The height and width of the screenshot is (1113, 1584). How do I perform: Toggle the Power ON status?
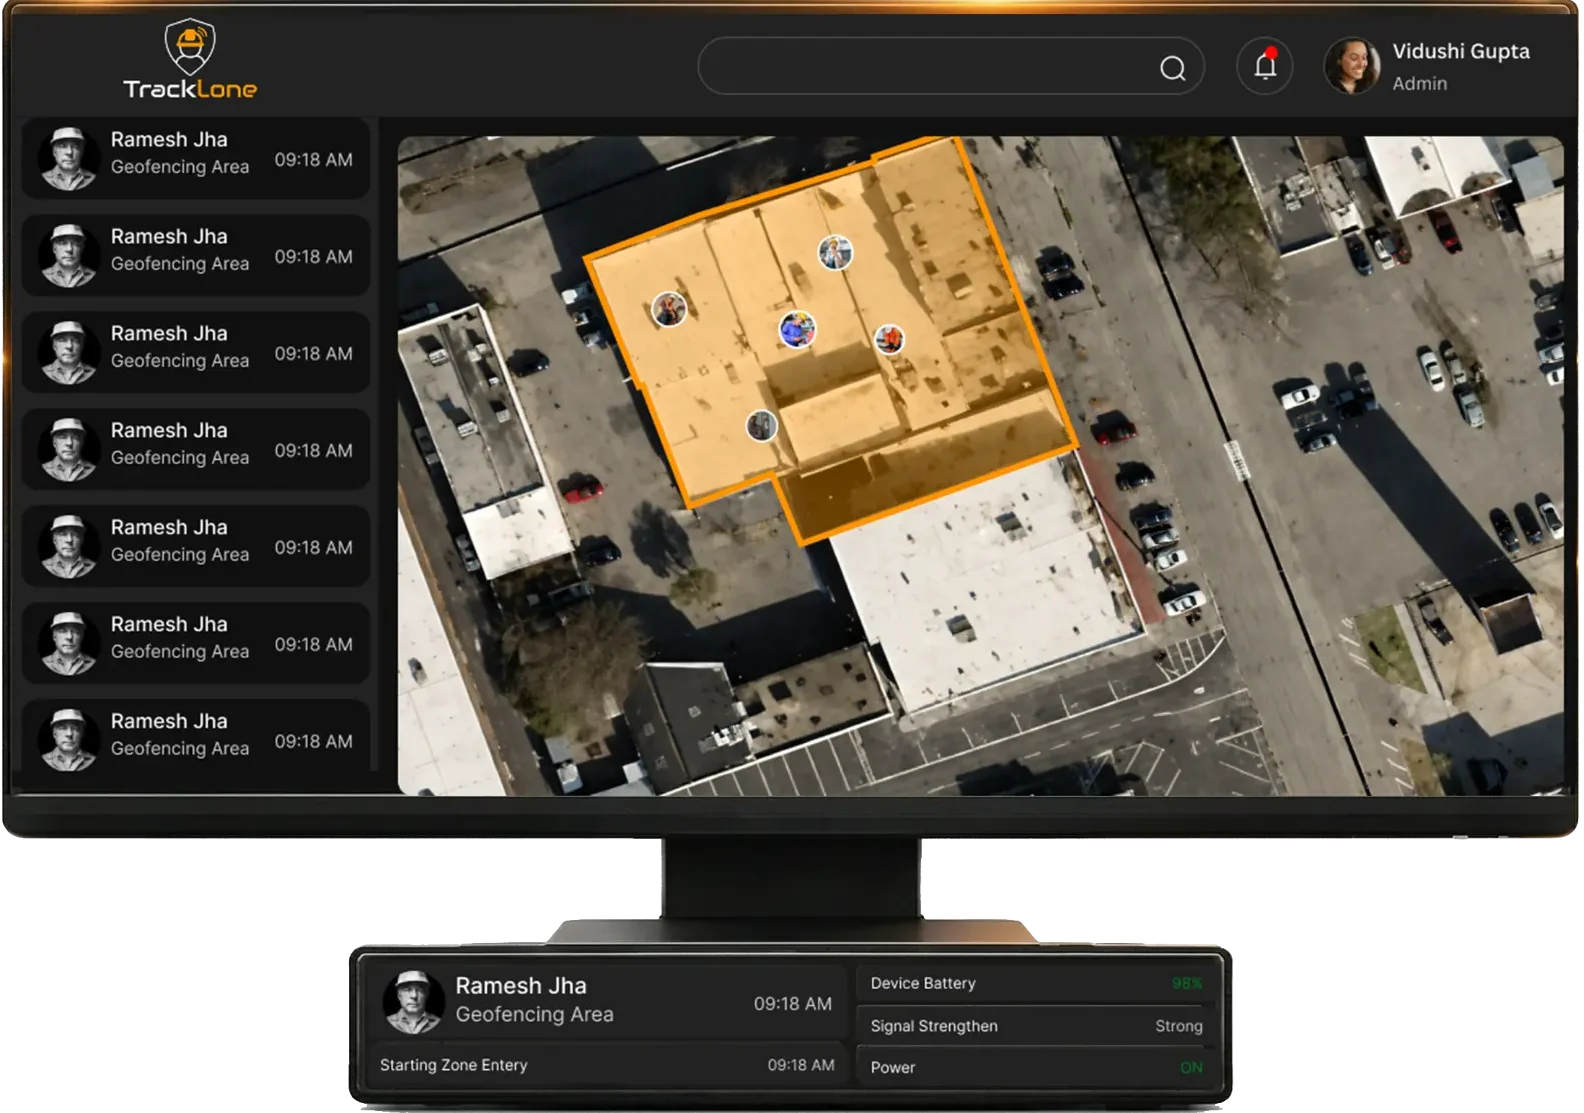tap(1190, 1067)
